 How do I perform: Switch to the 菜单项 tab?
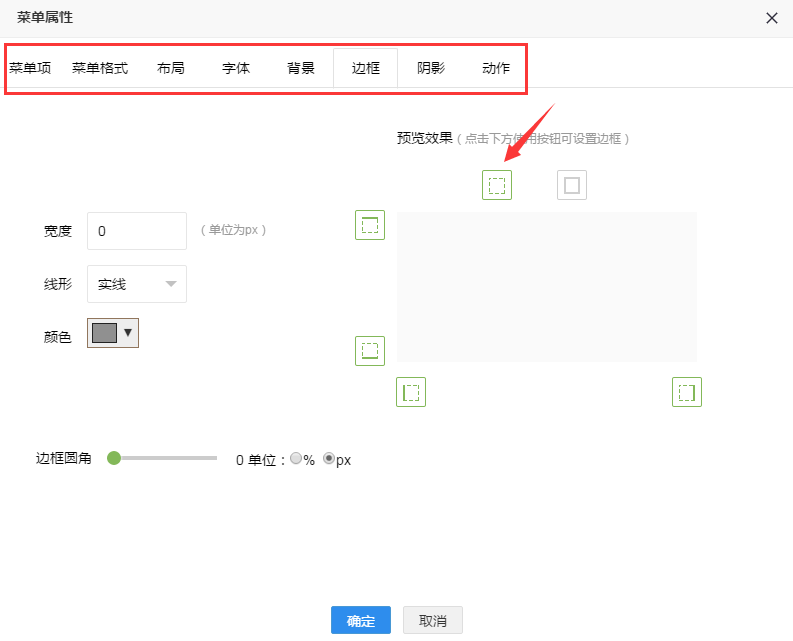click(x=30, y=68)
